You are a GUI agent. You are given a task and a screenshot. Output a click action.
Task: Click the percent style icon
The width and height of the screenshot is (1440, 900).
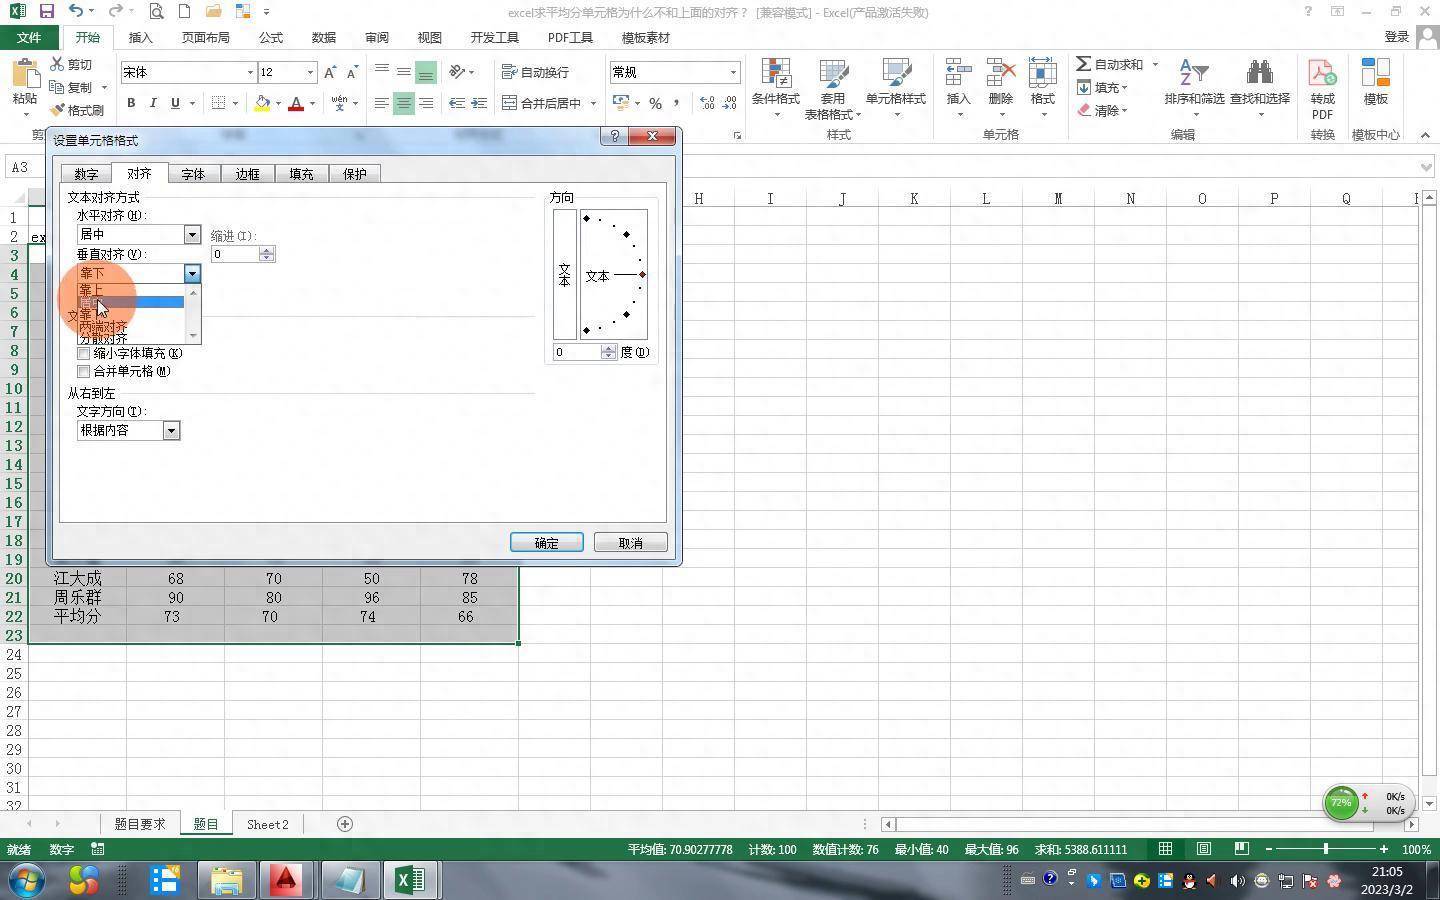655,103
